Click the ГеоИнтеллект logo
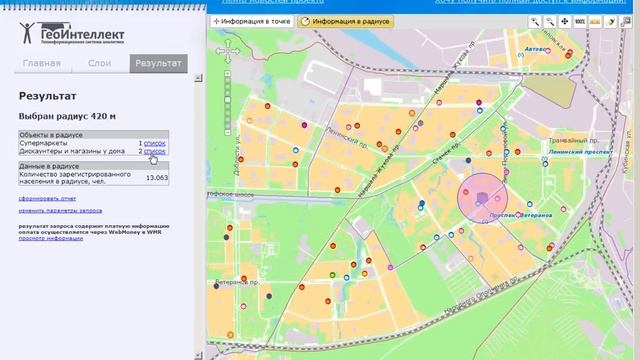This screenshot has width=640, height=360. pos(72,33)
